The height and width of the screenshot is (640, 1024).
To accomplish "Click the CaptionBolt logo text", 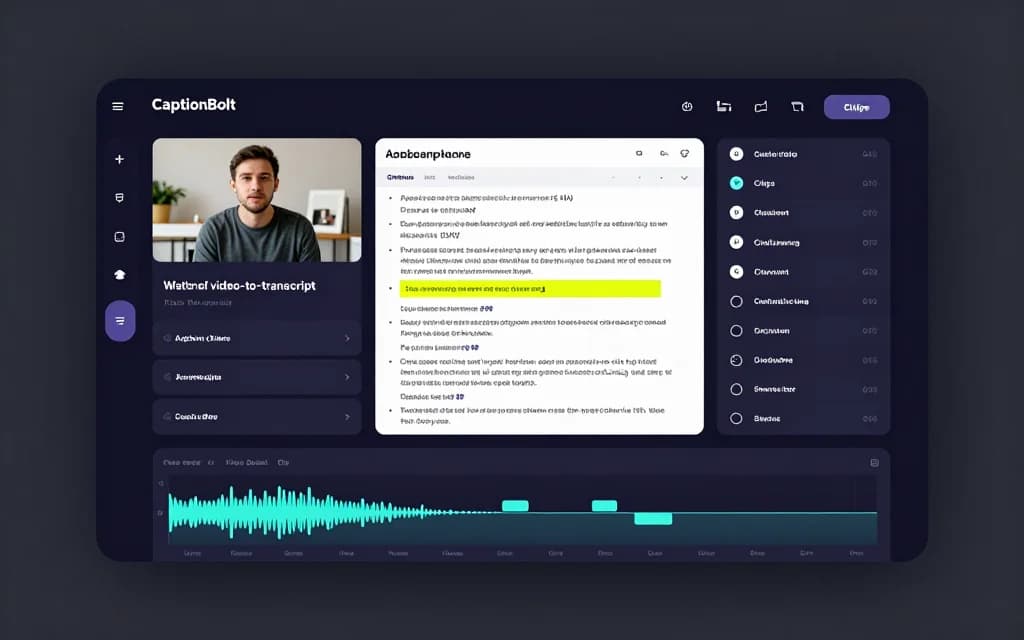I will point(193,104).
